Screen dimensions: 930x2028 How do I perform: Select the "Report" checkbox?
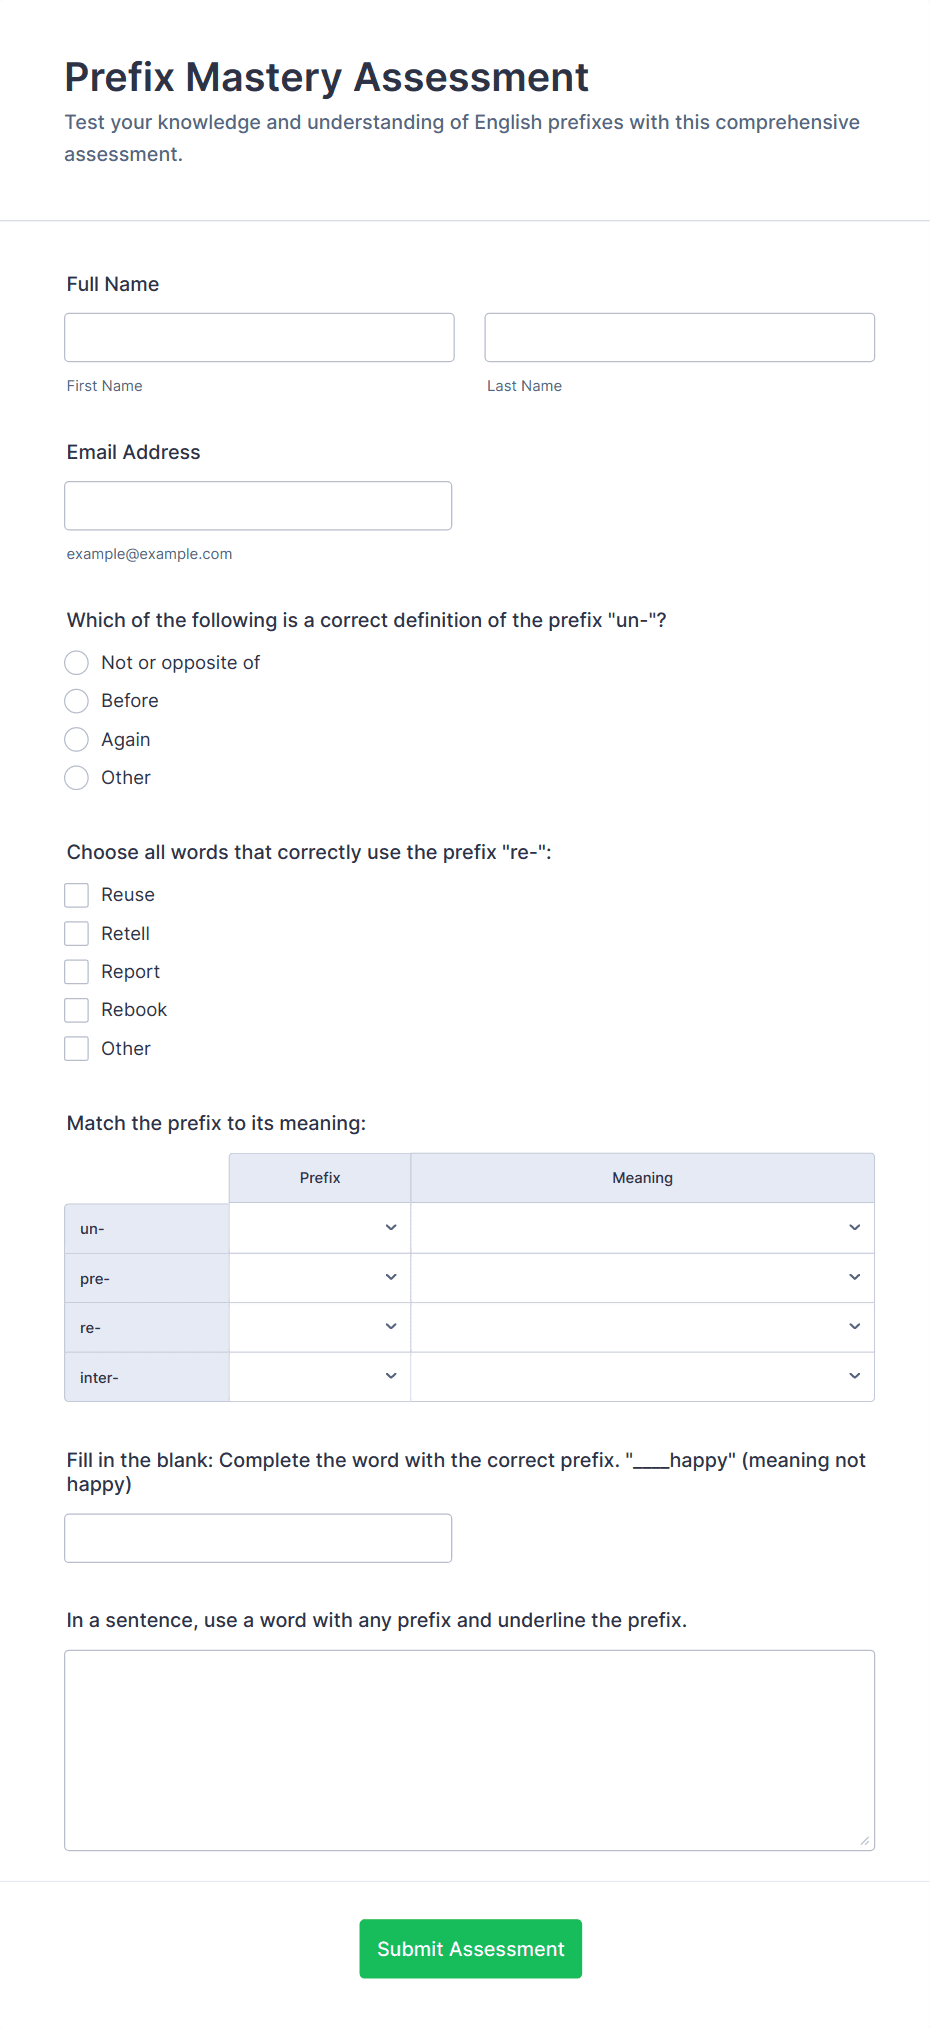point(76,971)
